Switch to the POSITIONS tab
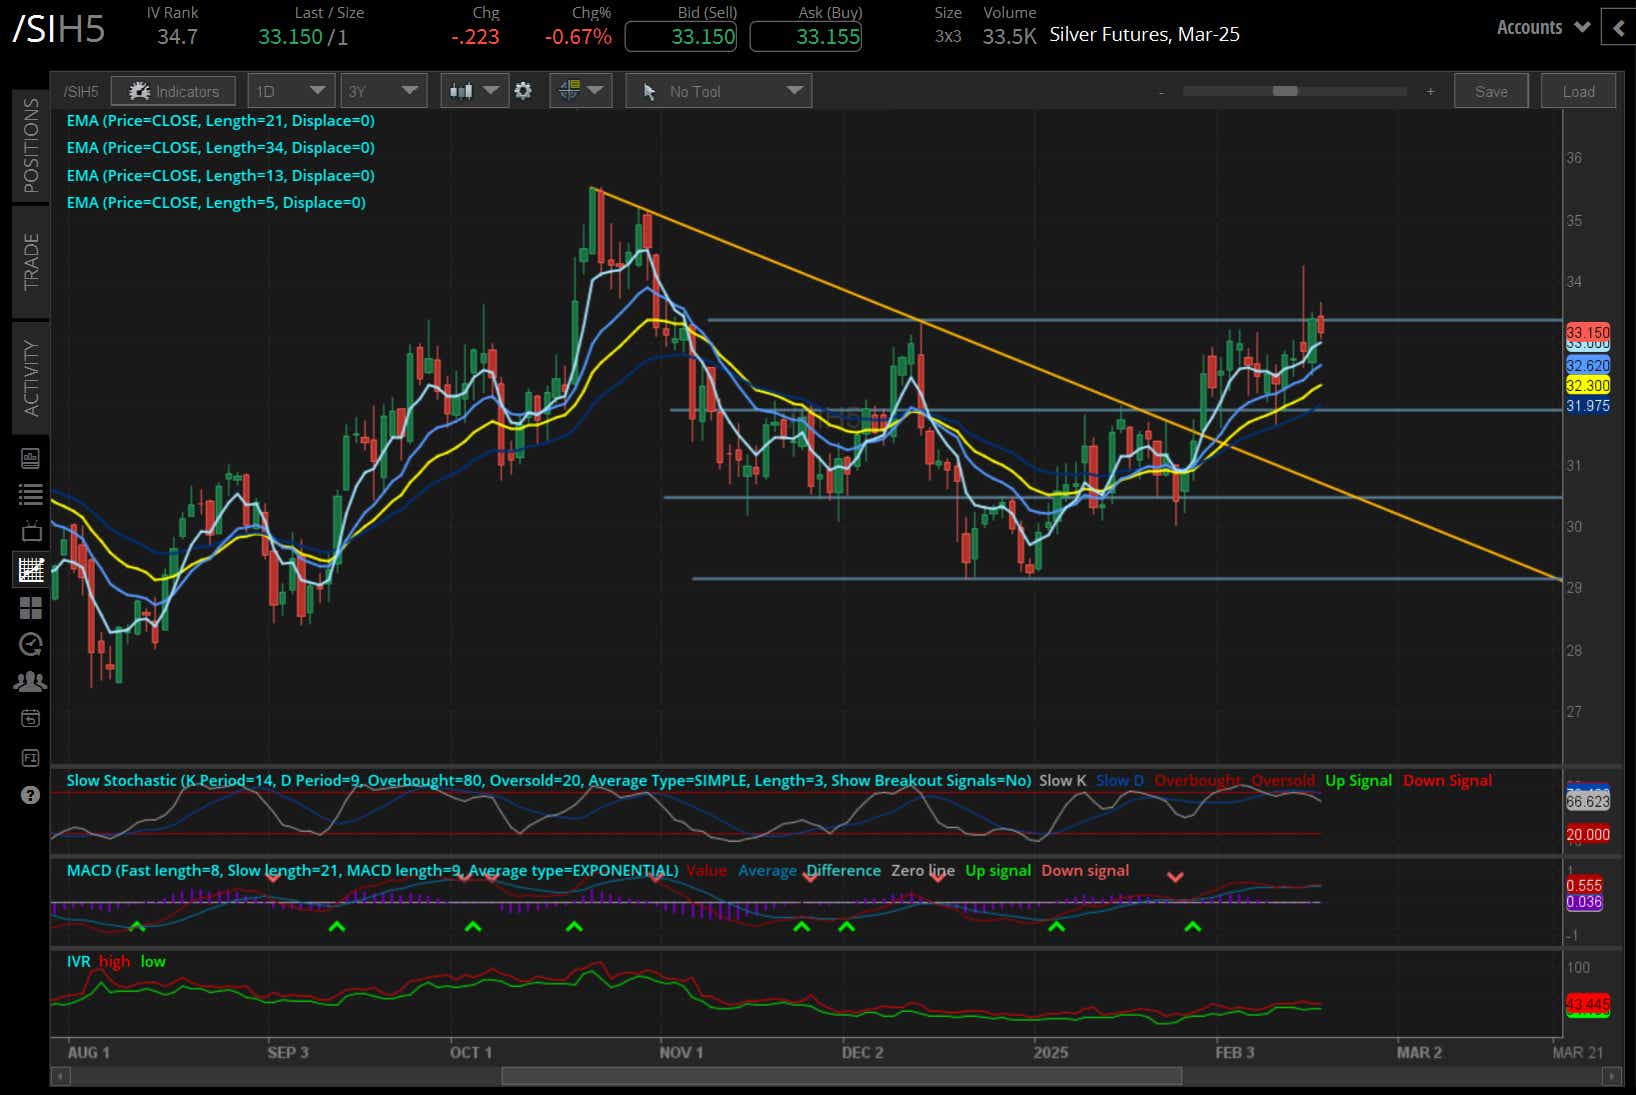The height and width of the screenshot is (1095, 1636). coord(31,145)
